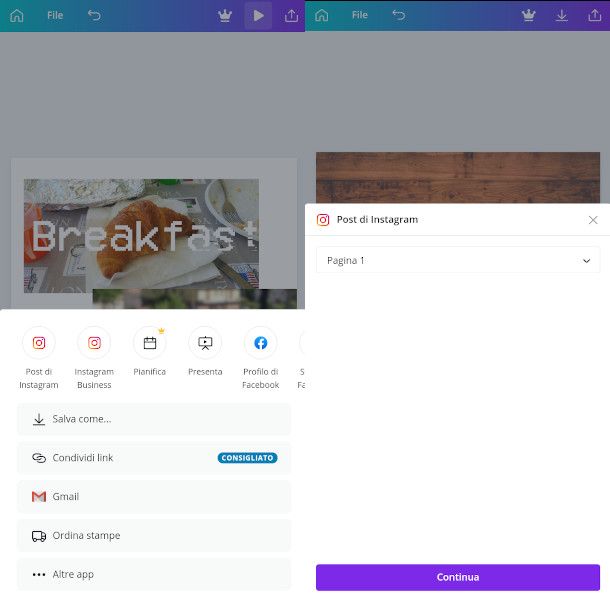Go to home in left screen
The height and width of the screenshot is (600, 610).
pos(17,16)
